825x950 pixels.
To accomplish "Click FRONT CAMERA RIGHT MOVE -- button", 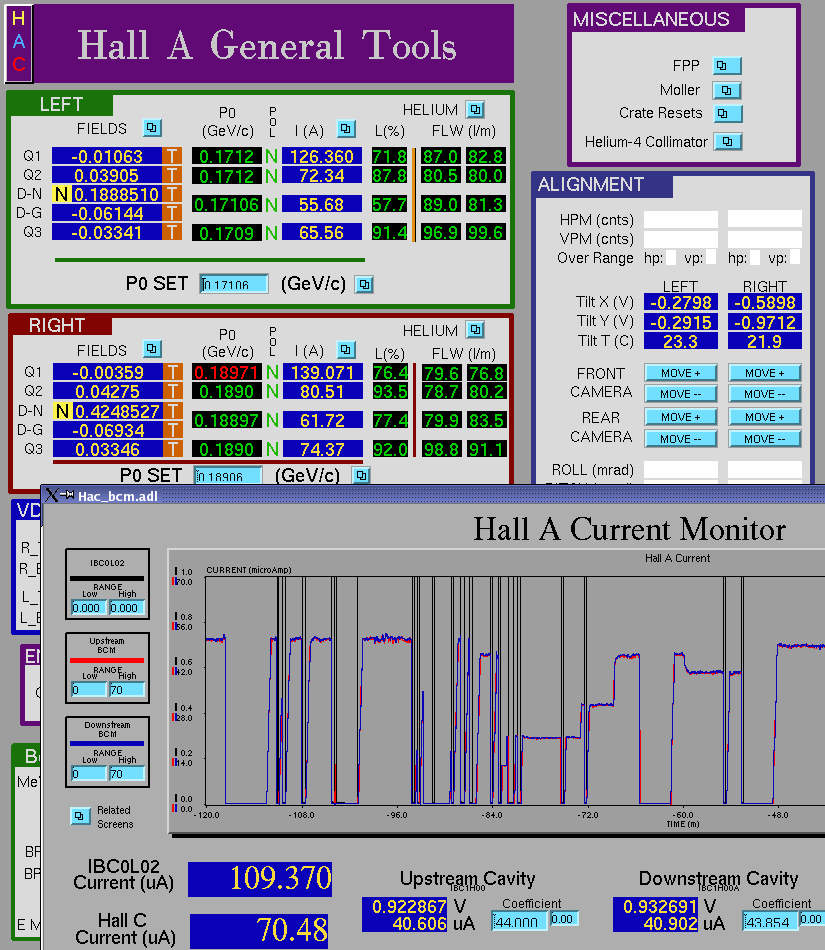I will tap(764, 394).
